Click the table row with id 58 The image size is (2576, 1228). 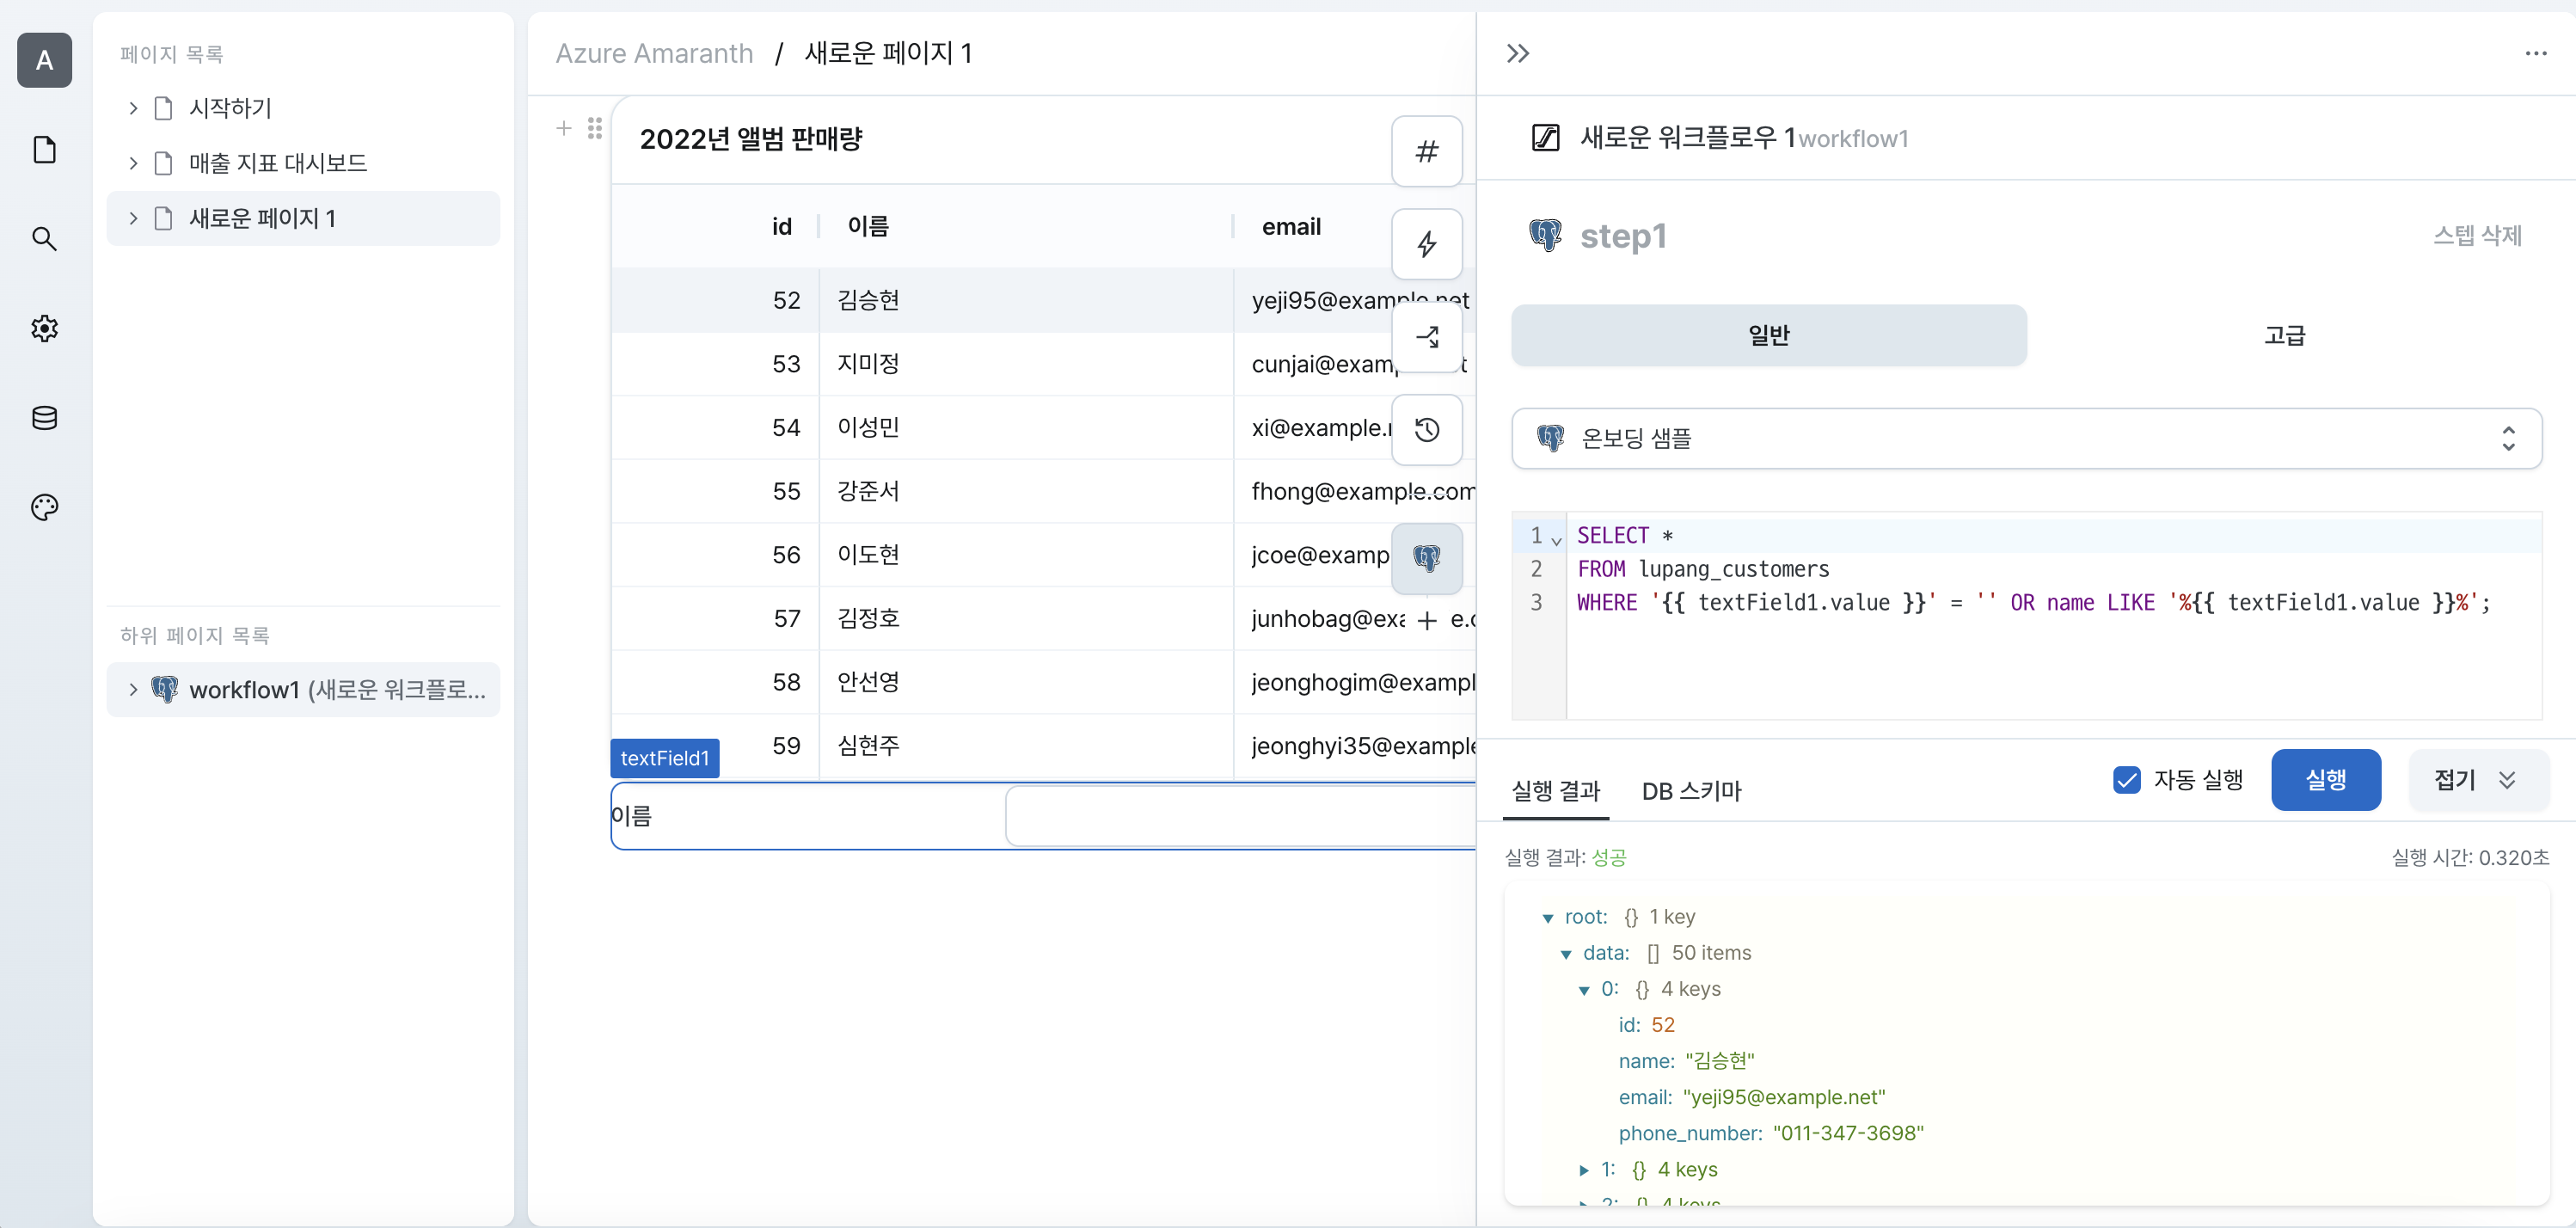(1043, 682)
